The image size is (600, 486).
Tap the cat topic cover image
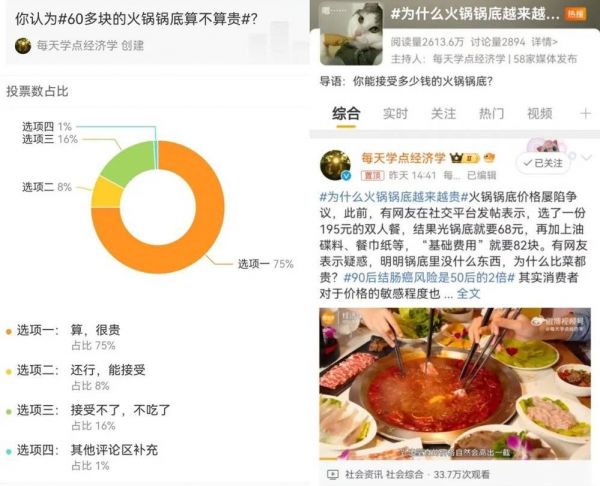tap(351, 34)
